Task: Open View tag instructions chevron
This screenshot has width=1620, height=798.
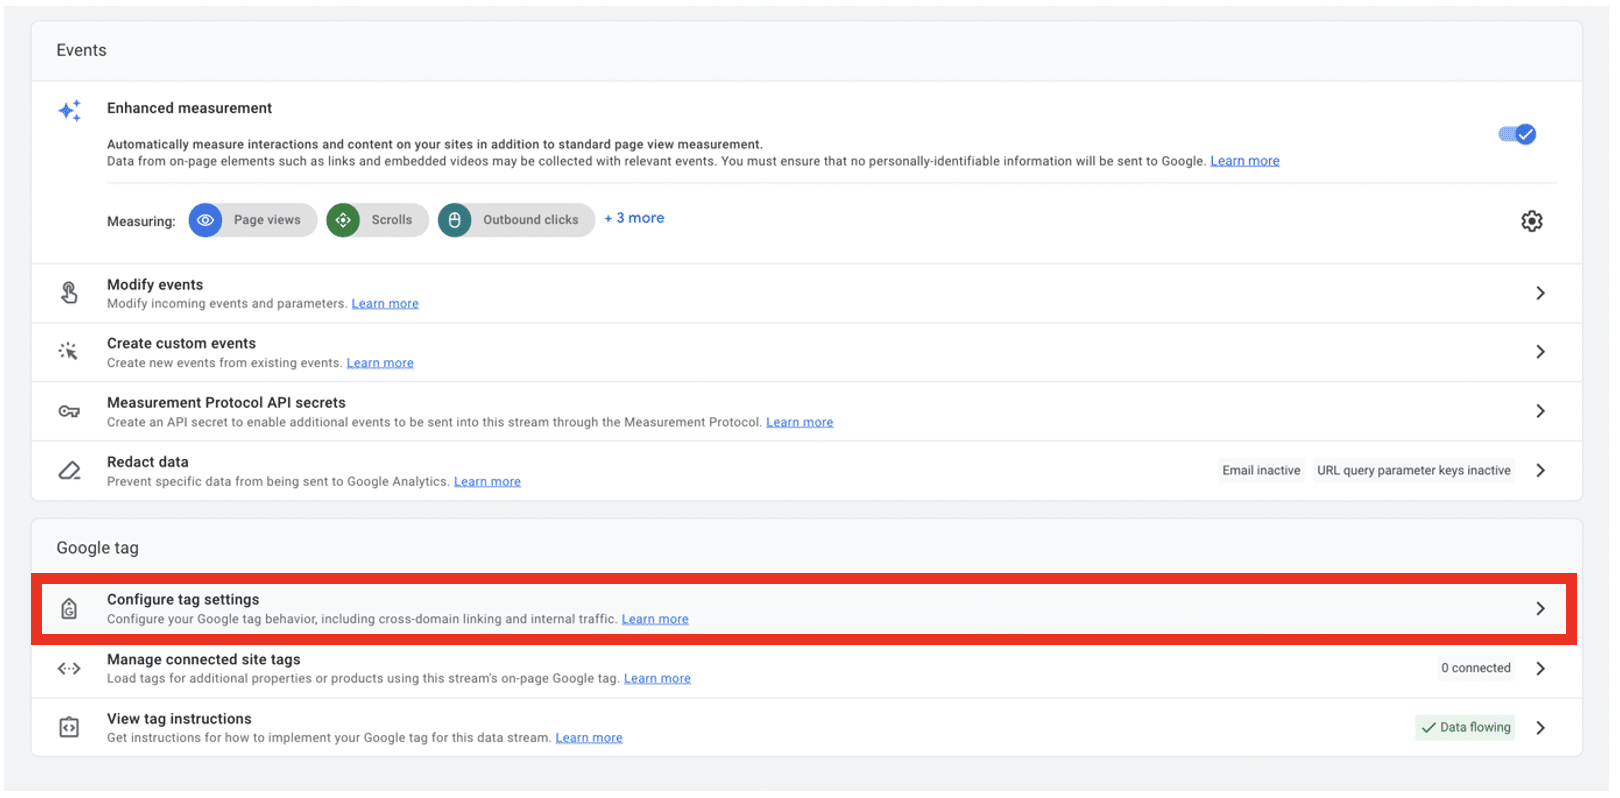Action: (1540, 728)
